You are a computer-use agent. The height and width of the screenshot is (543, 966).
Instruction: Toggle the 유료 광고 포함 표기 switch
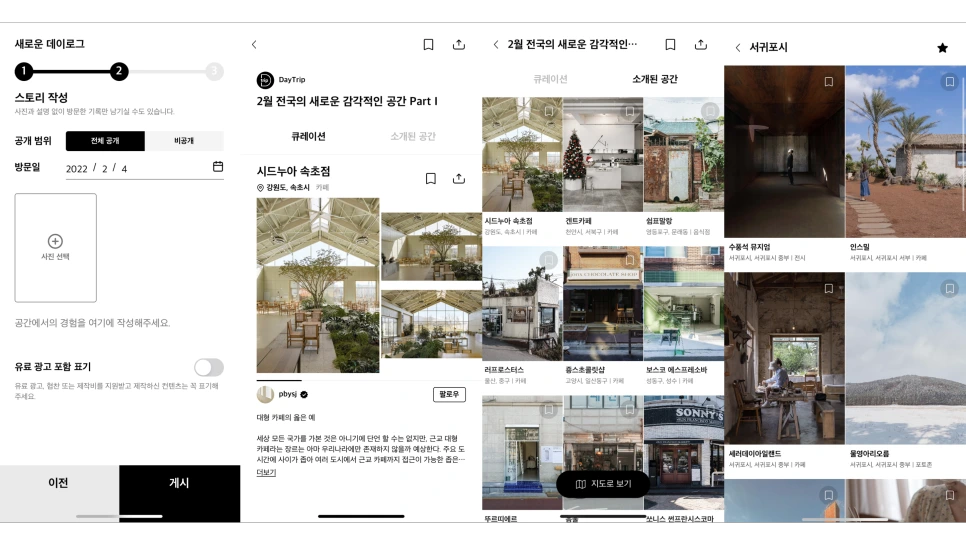click(x=209, y=367)
